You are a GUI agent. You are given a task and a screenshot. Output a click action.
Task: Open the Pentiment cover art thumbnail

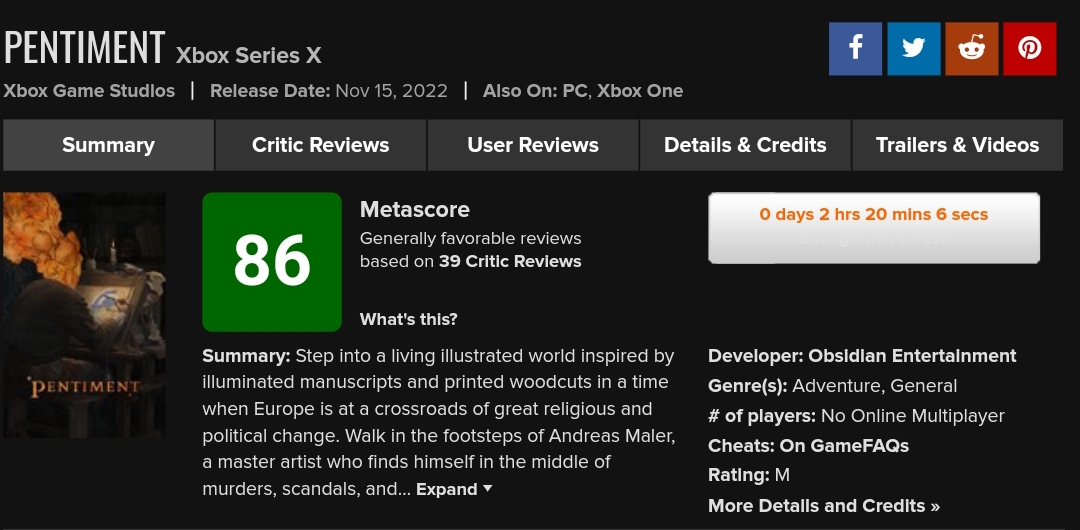pyautogui.click(x=84, y=314)
